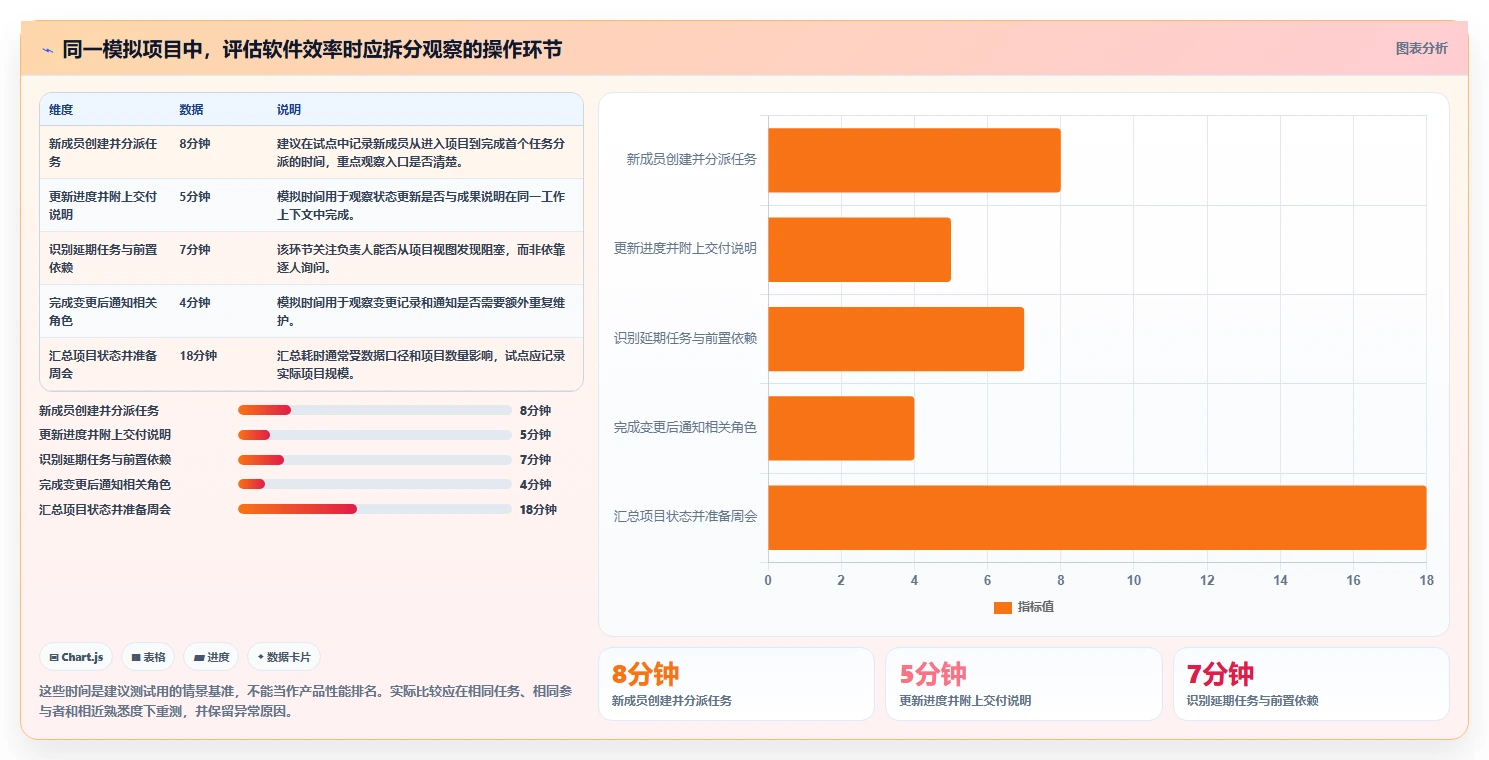This screenshot has width=1489, height=760.
Task: Click the chart axis label 更新进度并附上交付说明
Action: pyautogui.click(x=685, y=248)
